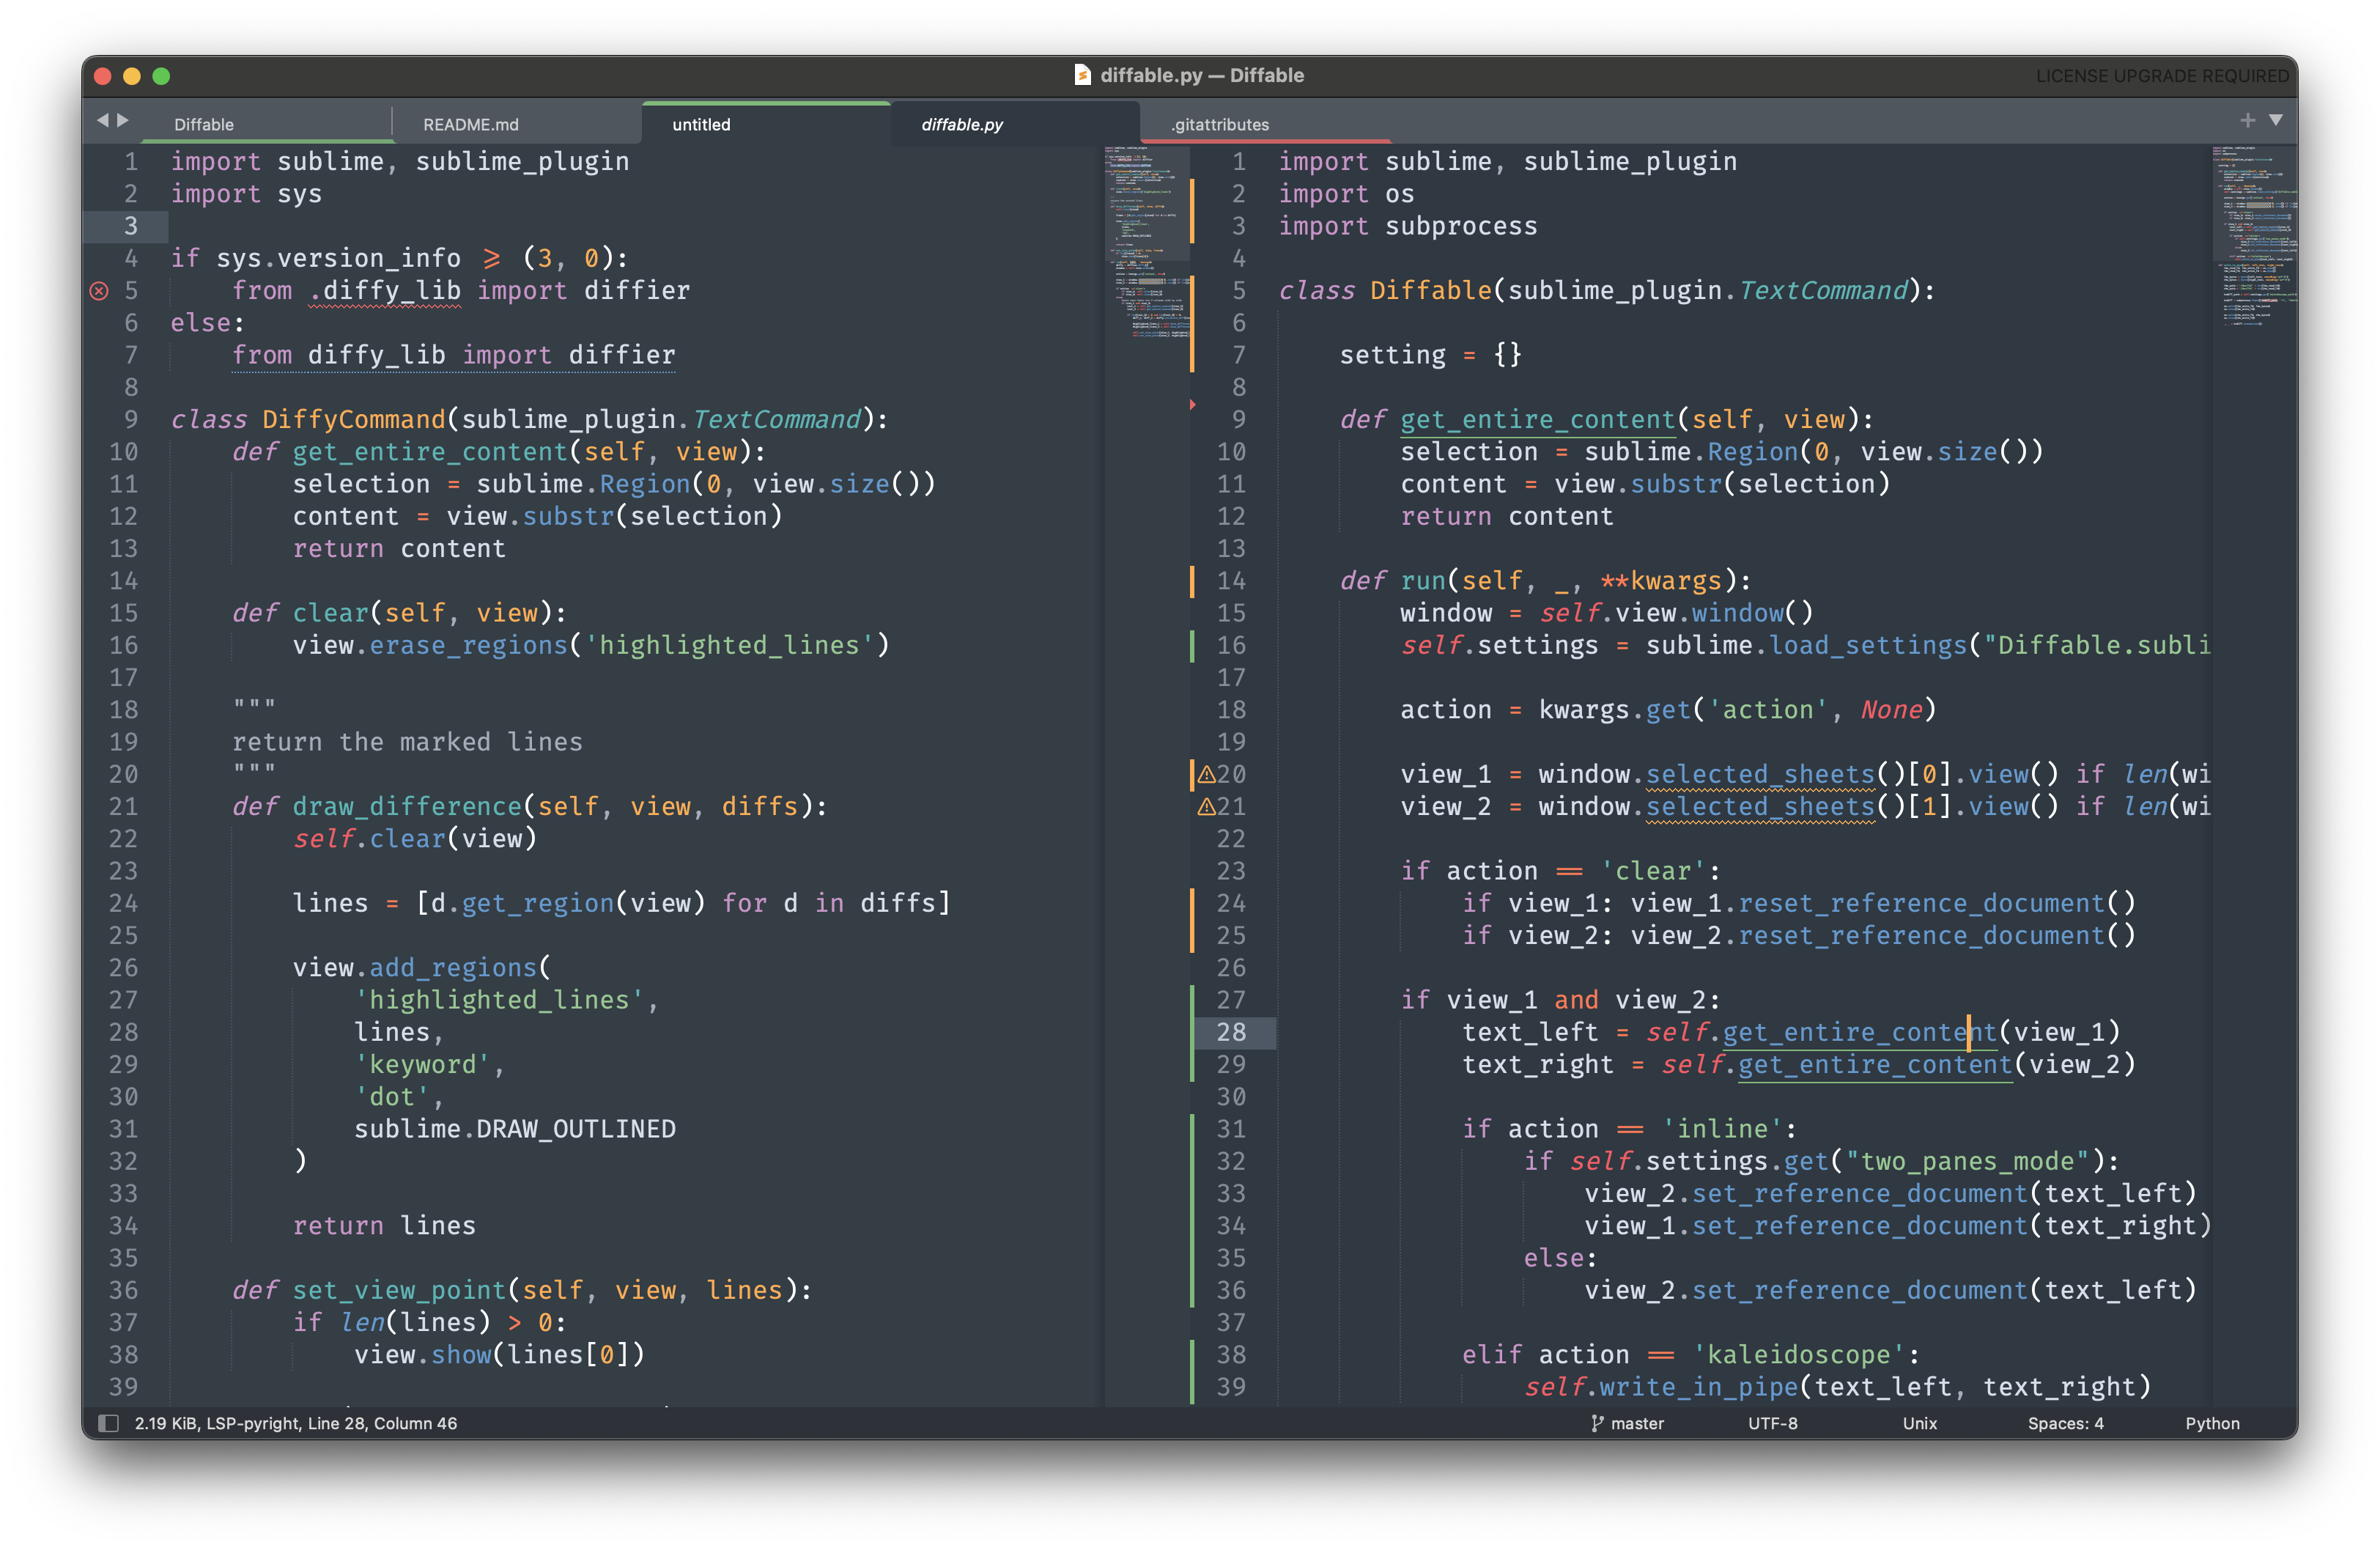
Task: Click the warning icon on line 20
Action: tap(1206, 774)
